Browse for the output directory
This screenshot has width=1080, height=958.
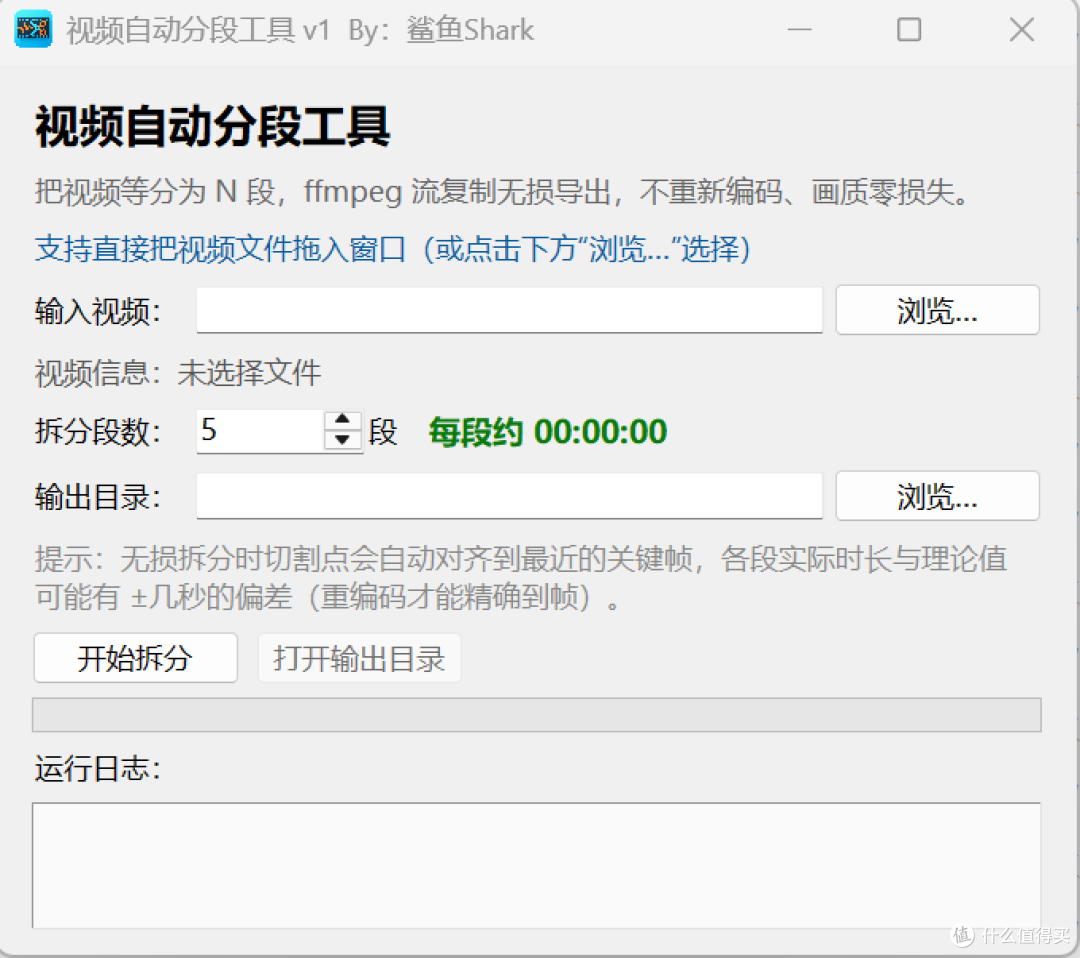[937, 496]
